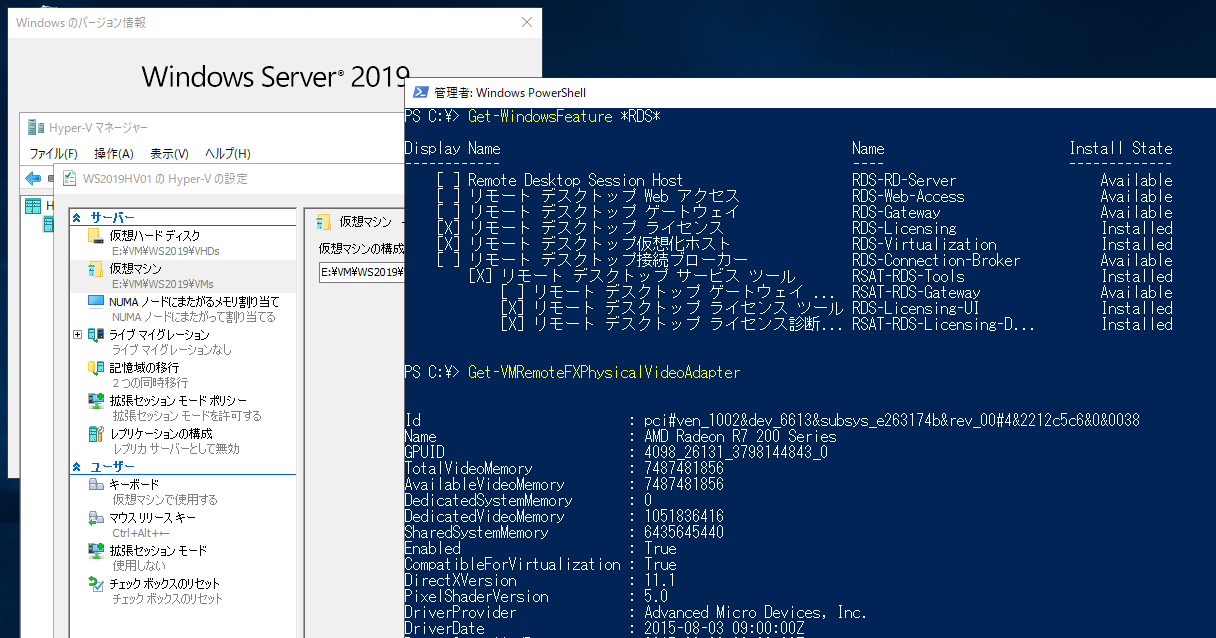The image size is (1216, 638).
Task: Select the 仮想ハード ディスク drive icon
Action: (96, 236)
